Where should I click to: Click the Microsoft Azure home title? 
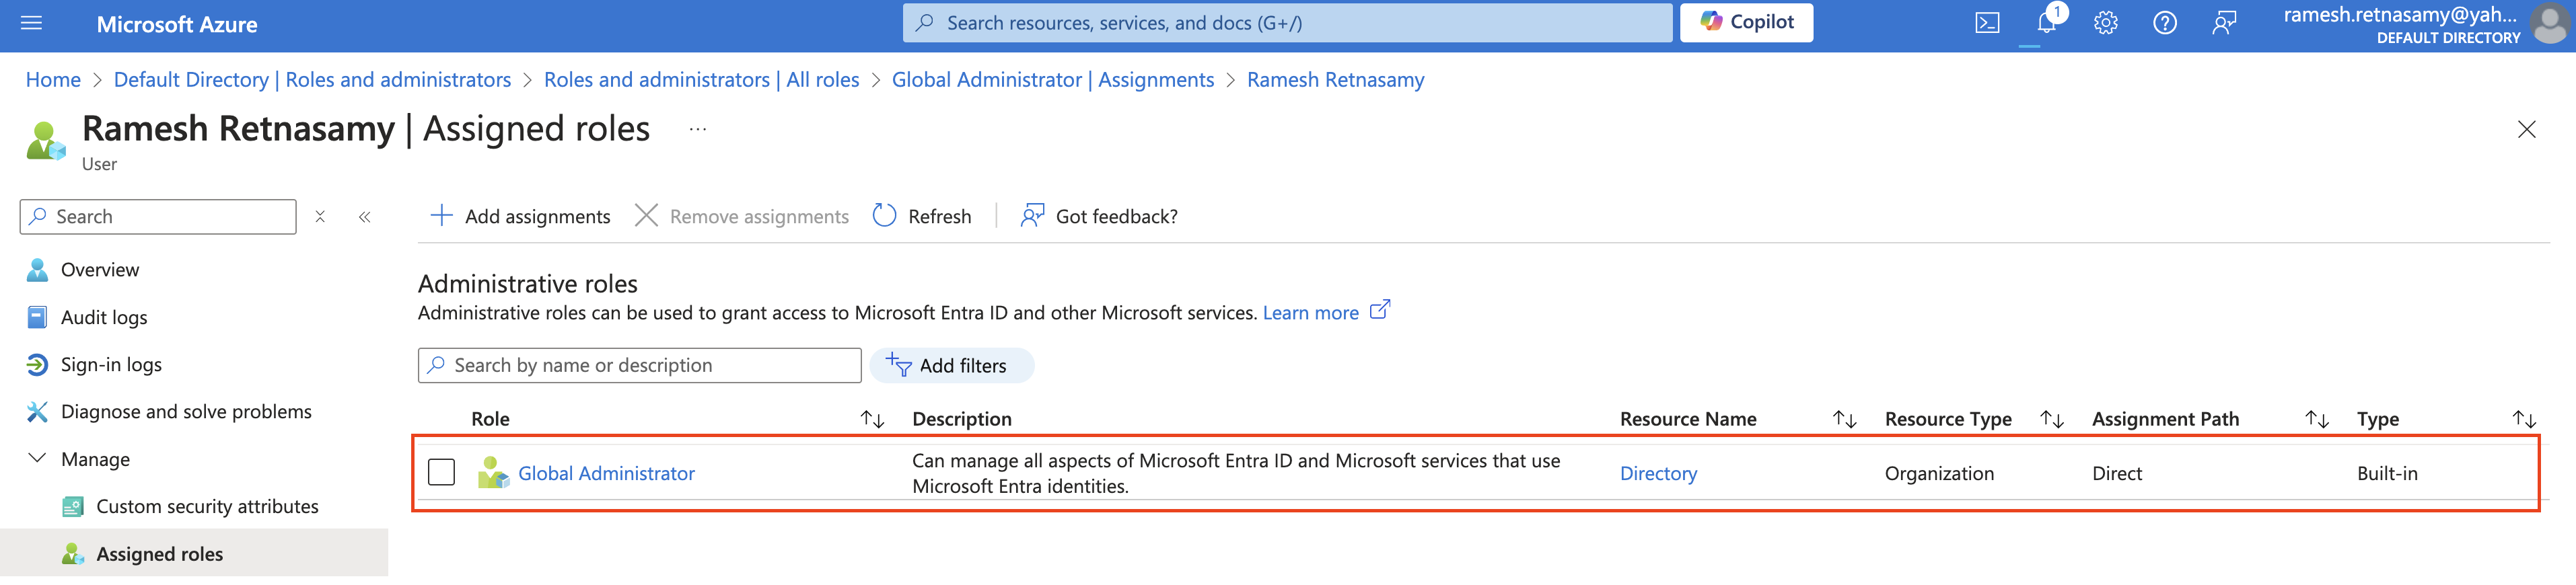[x=177, y=25]
